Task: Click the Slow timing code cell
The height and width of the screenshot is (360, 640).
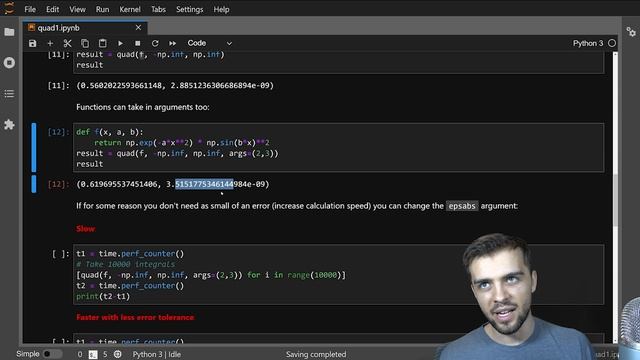Action: coord(338,275)
